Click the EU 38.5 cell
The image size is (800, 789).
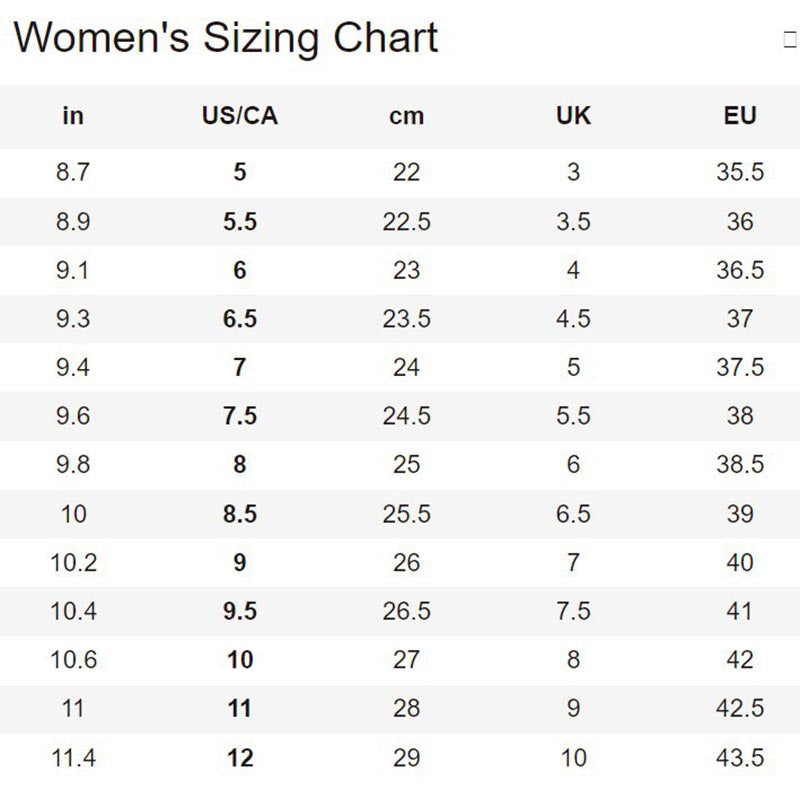click(740, 465)
